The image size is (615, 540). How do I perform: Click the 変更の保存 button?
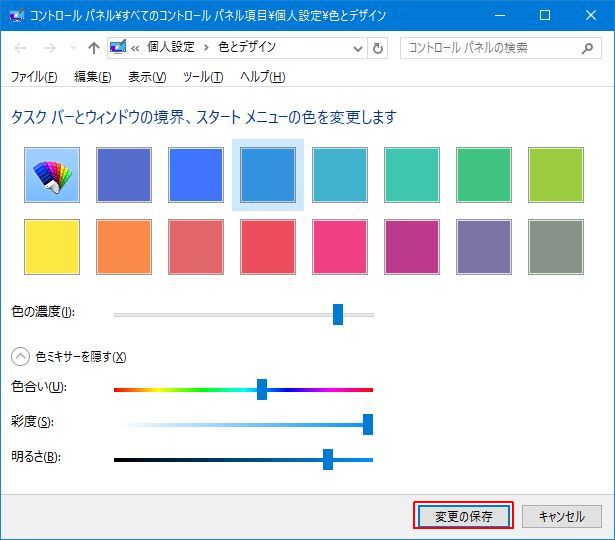(x=463, y=516)
